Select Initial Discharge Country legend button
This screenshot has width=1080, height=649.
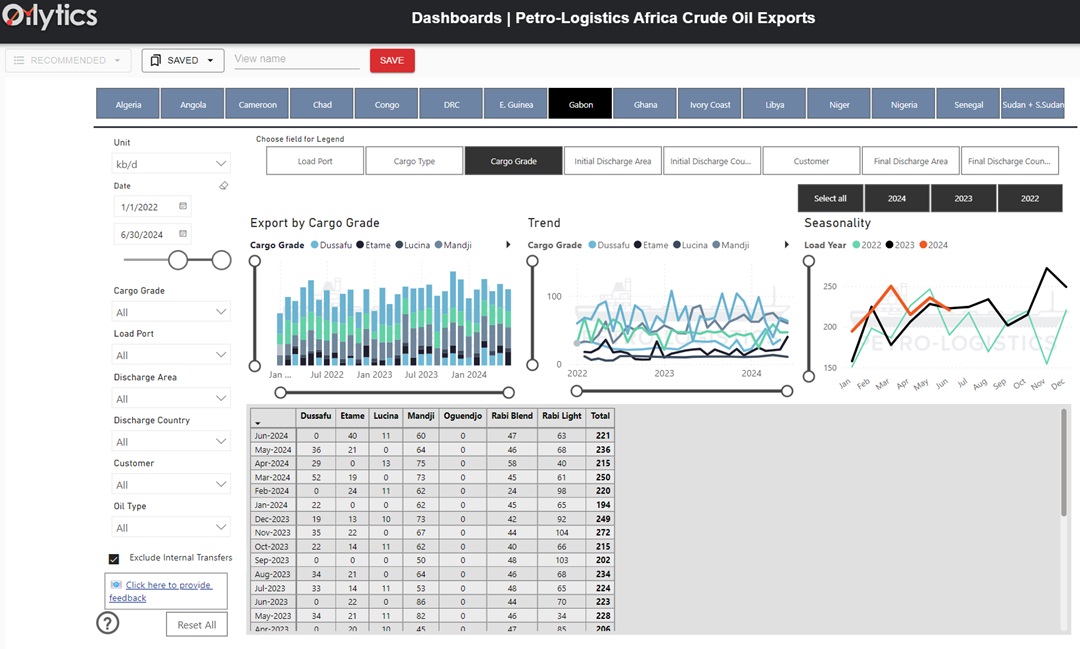(712, 161)
